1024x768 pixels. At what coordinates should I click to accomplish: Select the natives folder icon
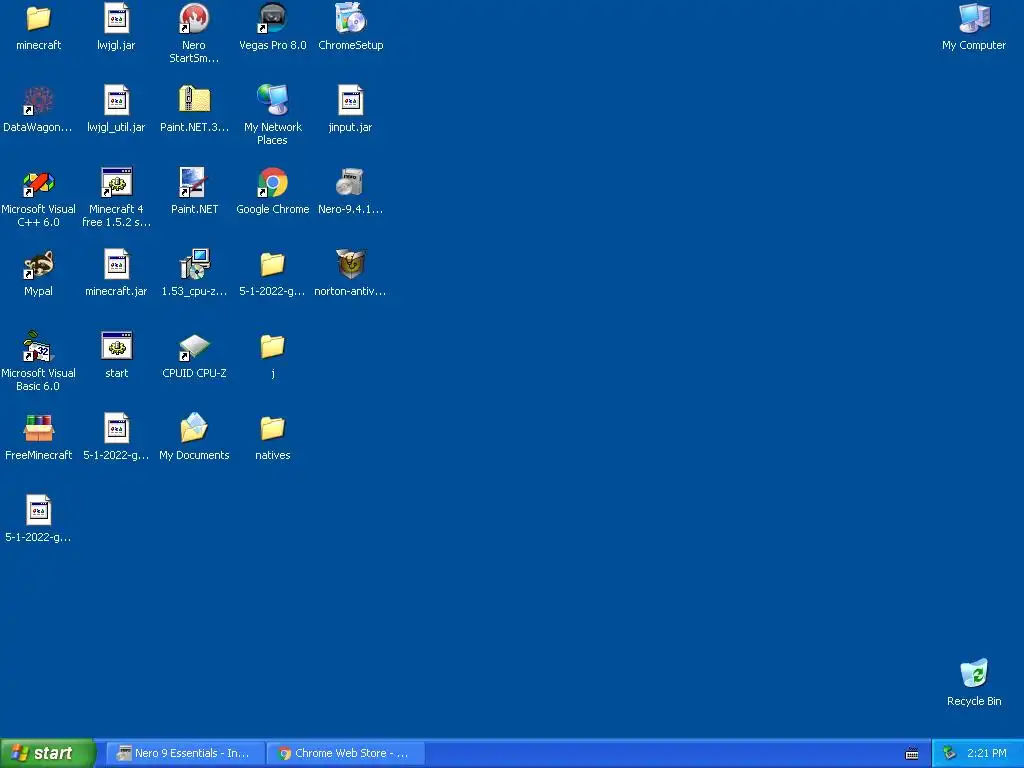pos(272,428)
